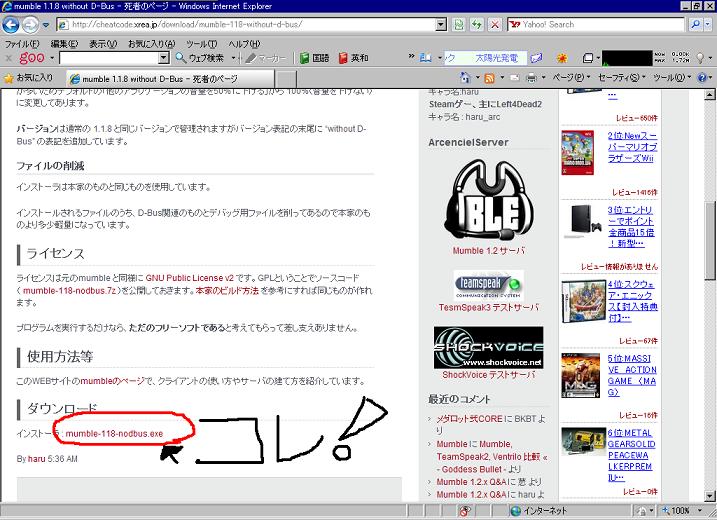This screenshot has height=520, width=717.
Task: Click the orange RSS feeds icon
Action: (x=489, y=78)
